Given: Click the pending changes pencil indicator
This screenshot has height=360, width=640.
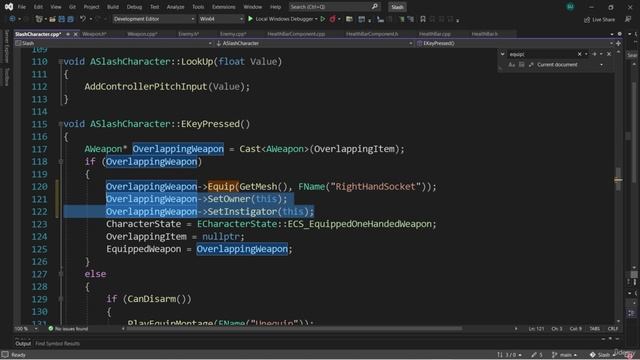Looking at the screenshot, I should click(x=537, y=355).
